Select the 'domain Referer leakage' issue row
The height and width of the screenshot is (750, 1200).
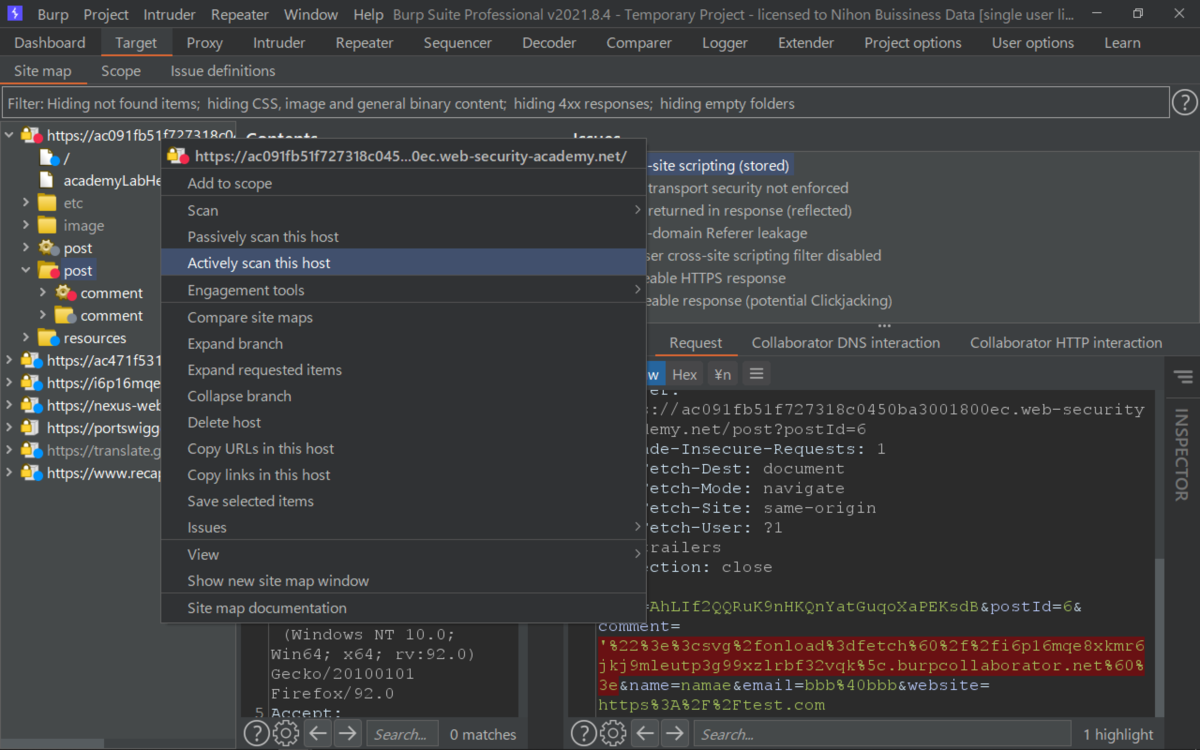tap(728, 233)
